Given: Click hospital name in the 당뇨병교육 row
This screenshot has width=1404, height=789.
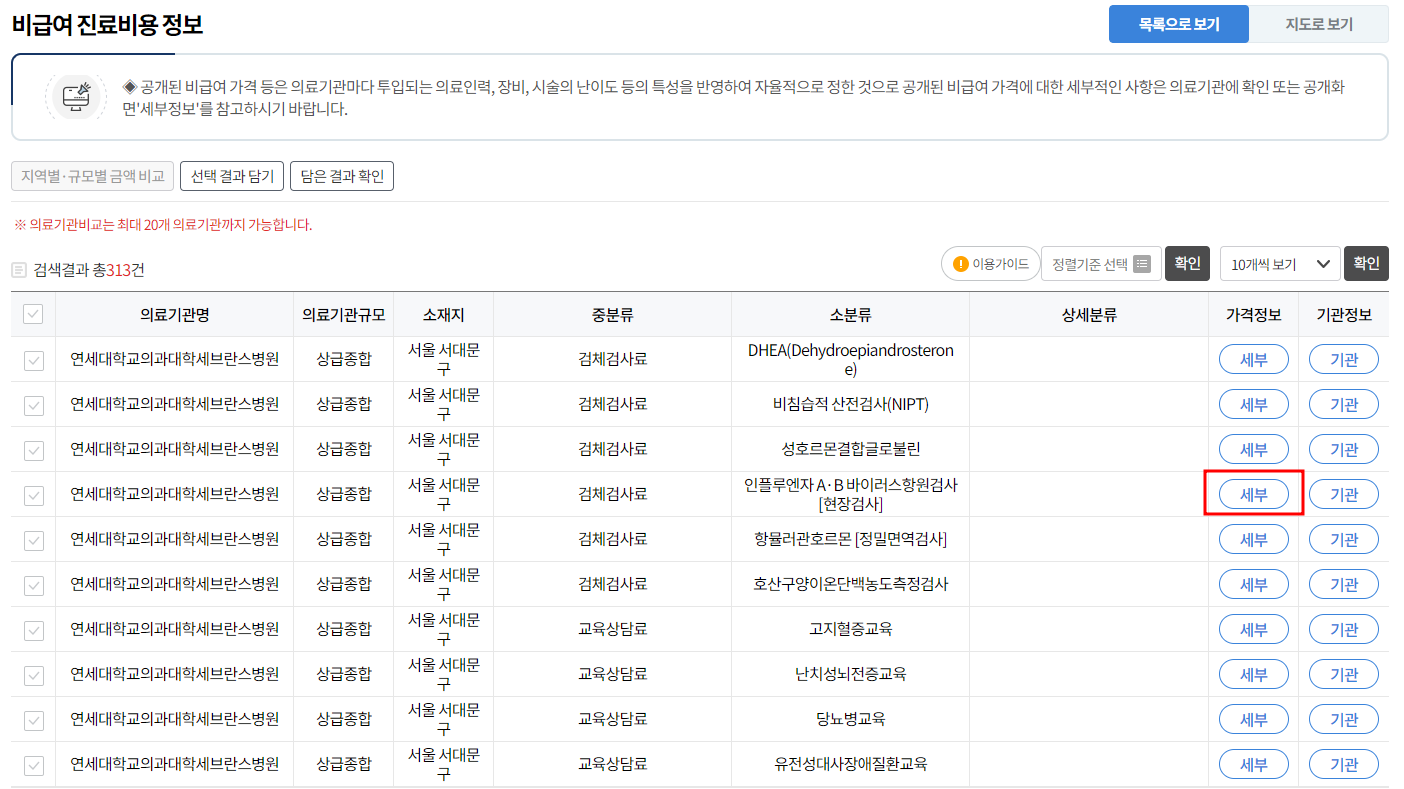Looking at the screenshot, I should 175,720.
